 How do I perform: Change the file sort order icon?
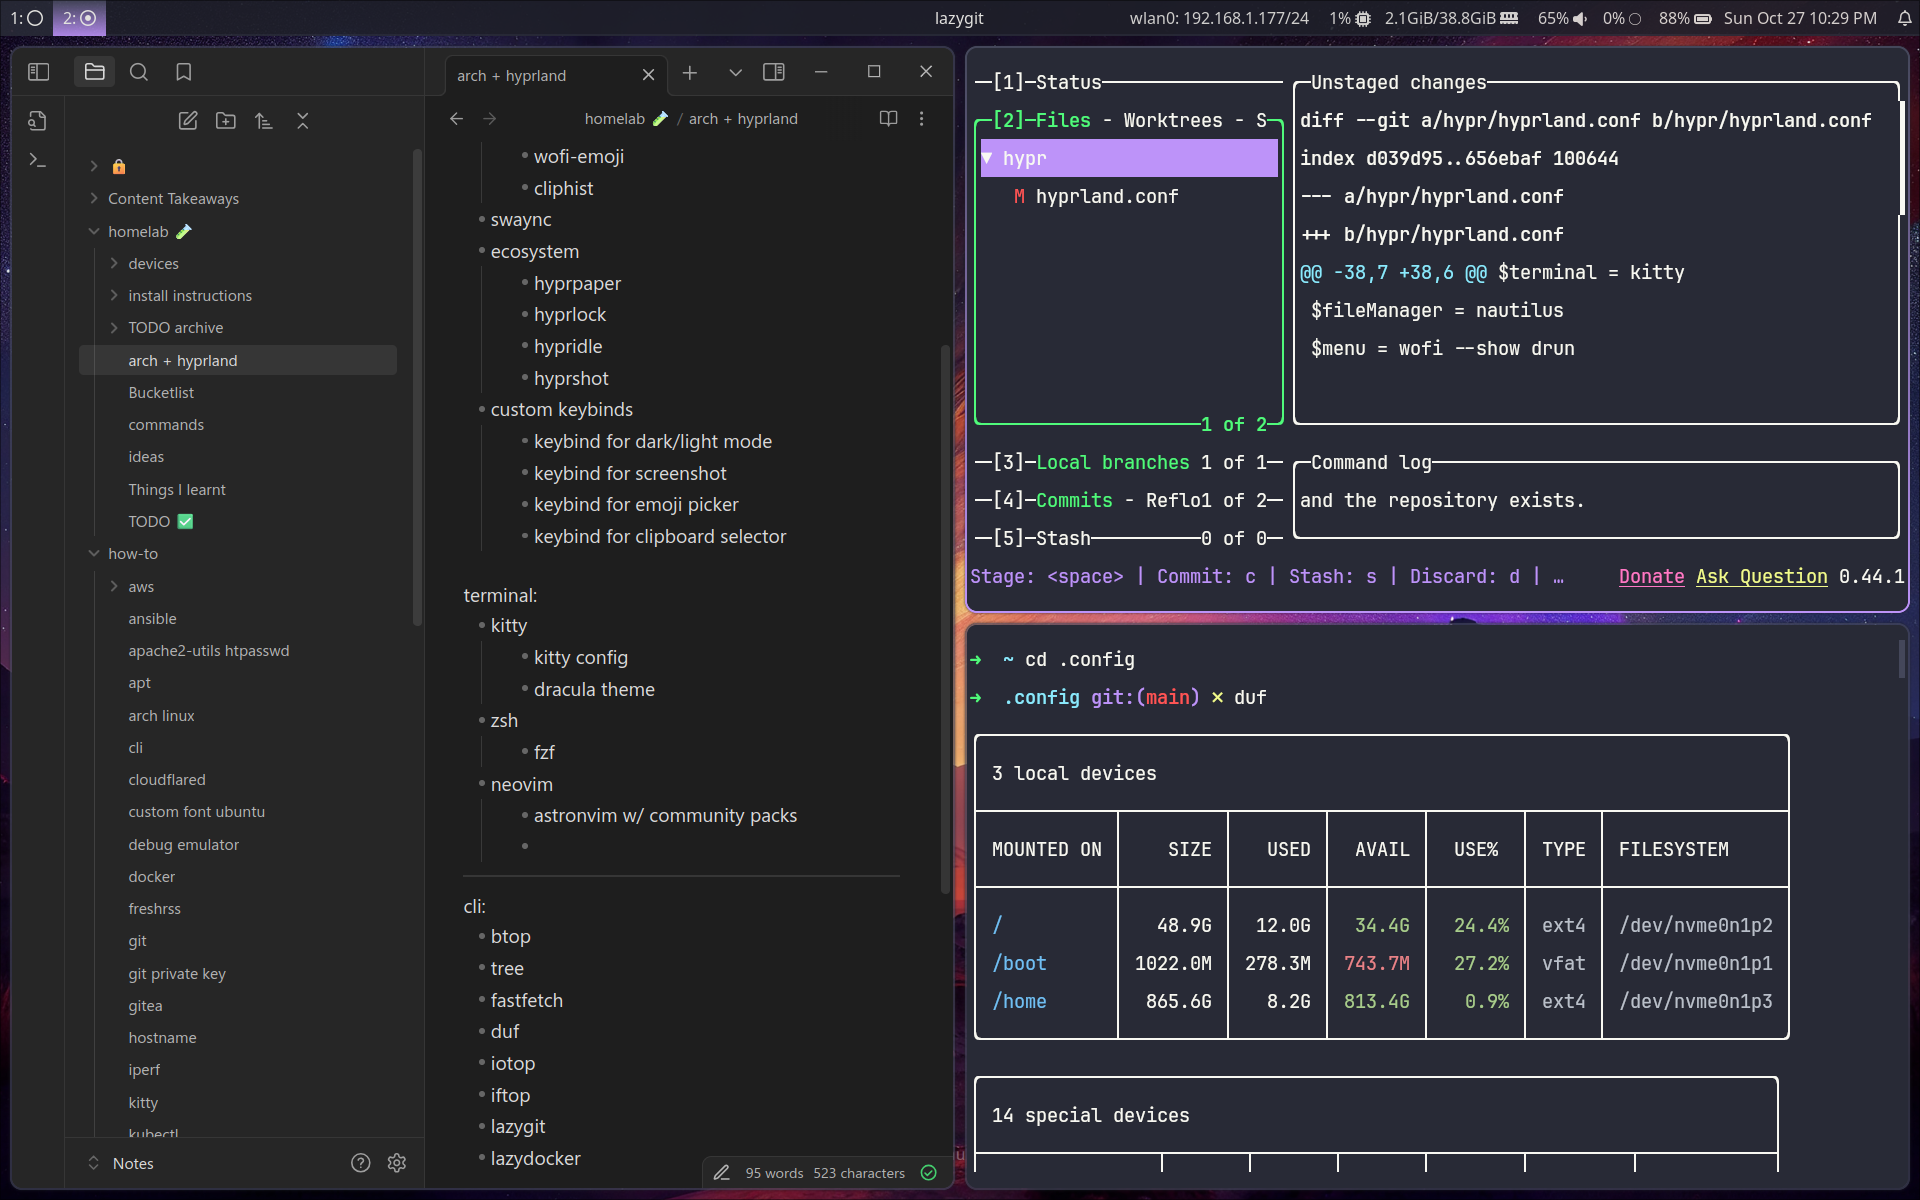264,121
